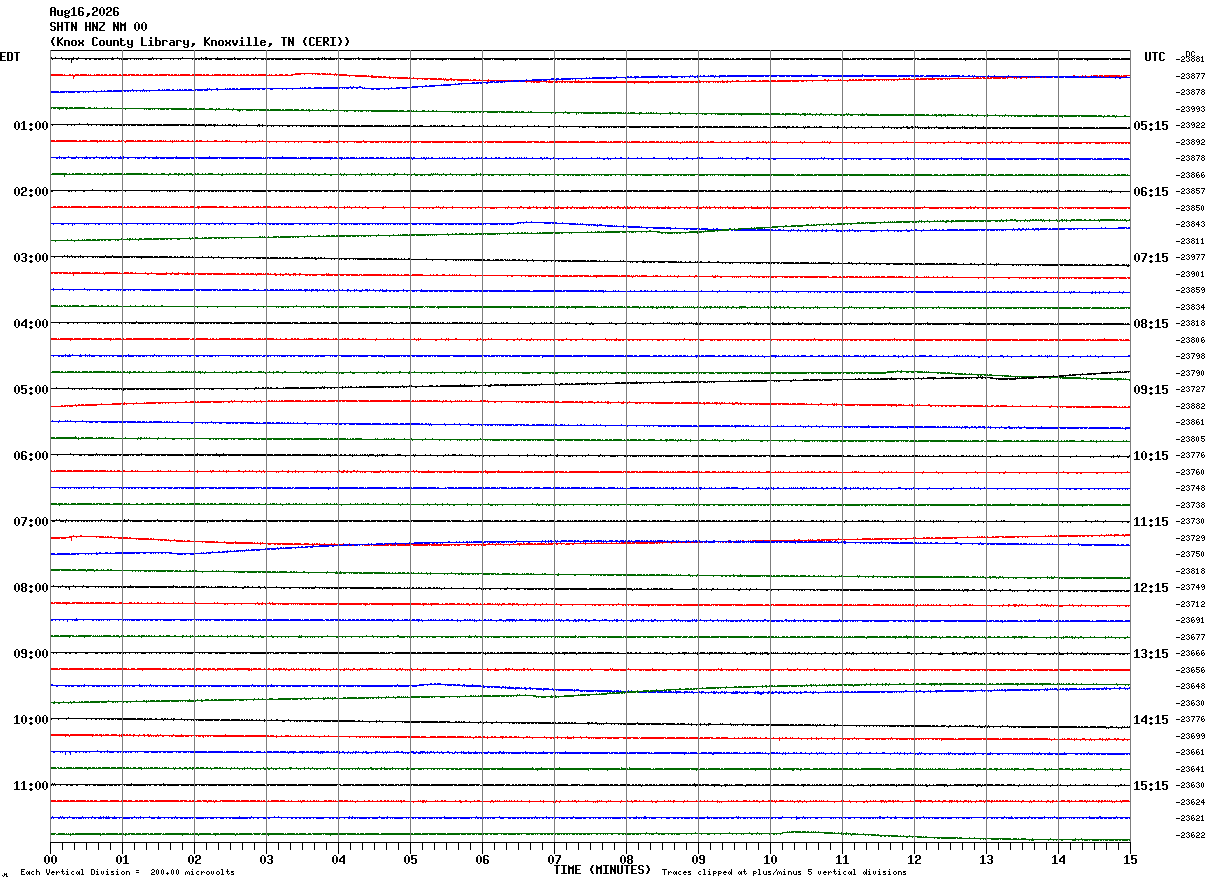Select the 07:00 EDT row label

[31, 522]
